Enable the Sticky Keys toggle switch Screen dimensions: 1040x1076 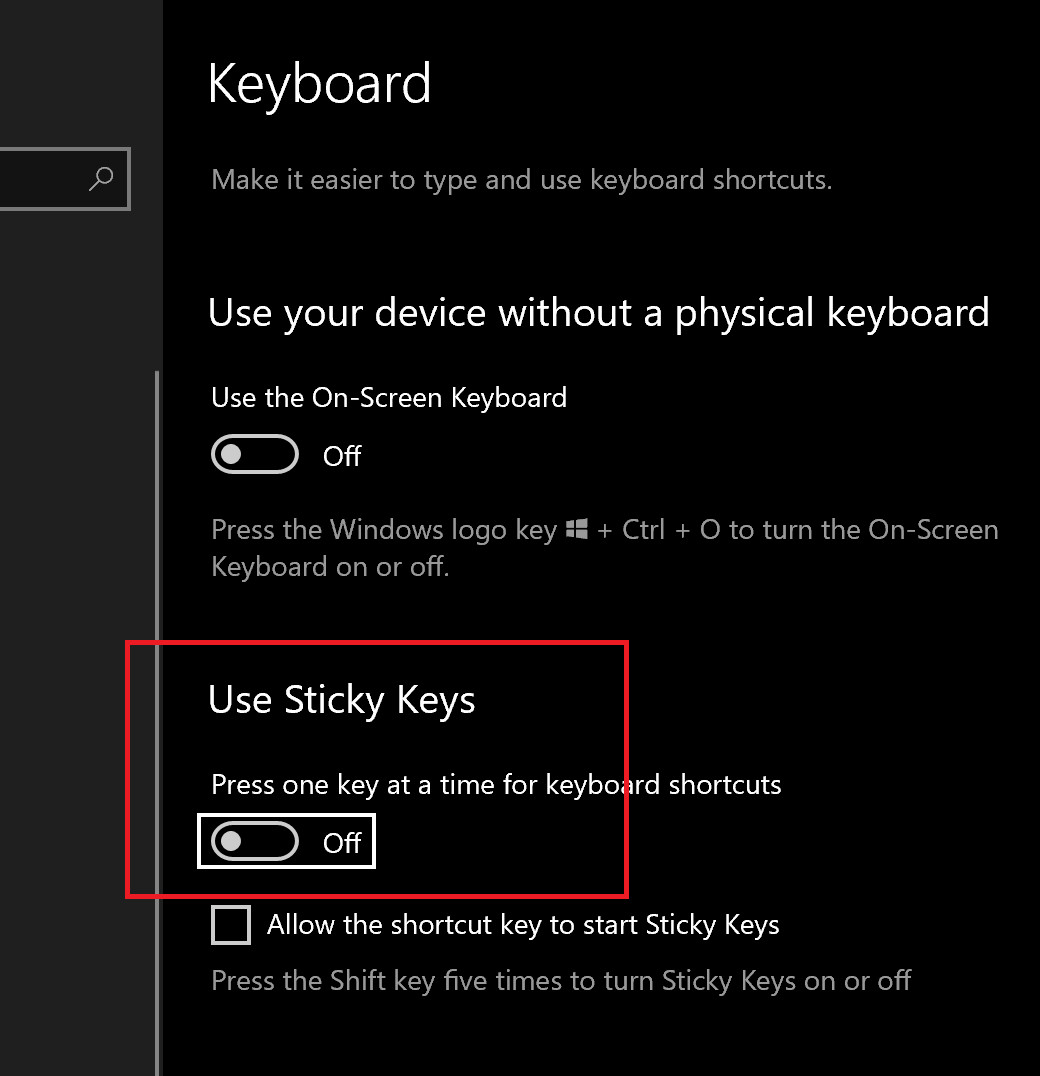pos(255,841)
